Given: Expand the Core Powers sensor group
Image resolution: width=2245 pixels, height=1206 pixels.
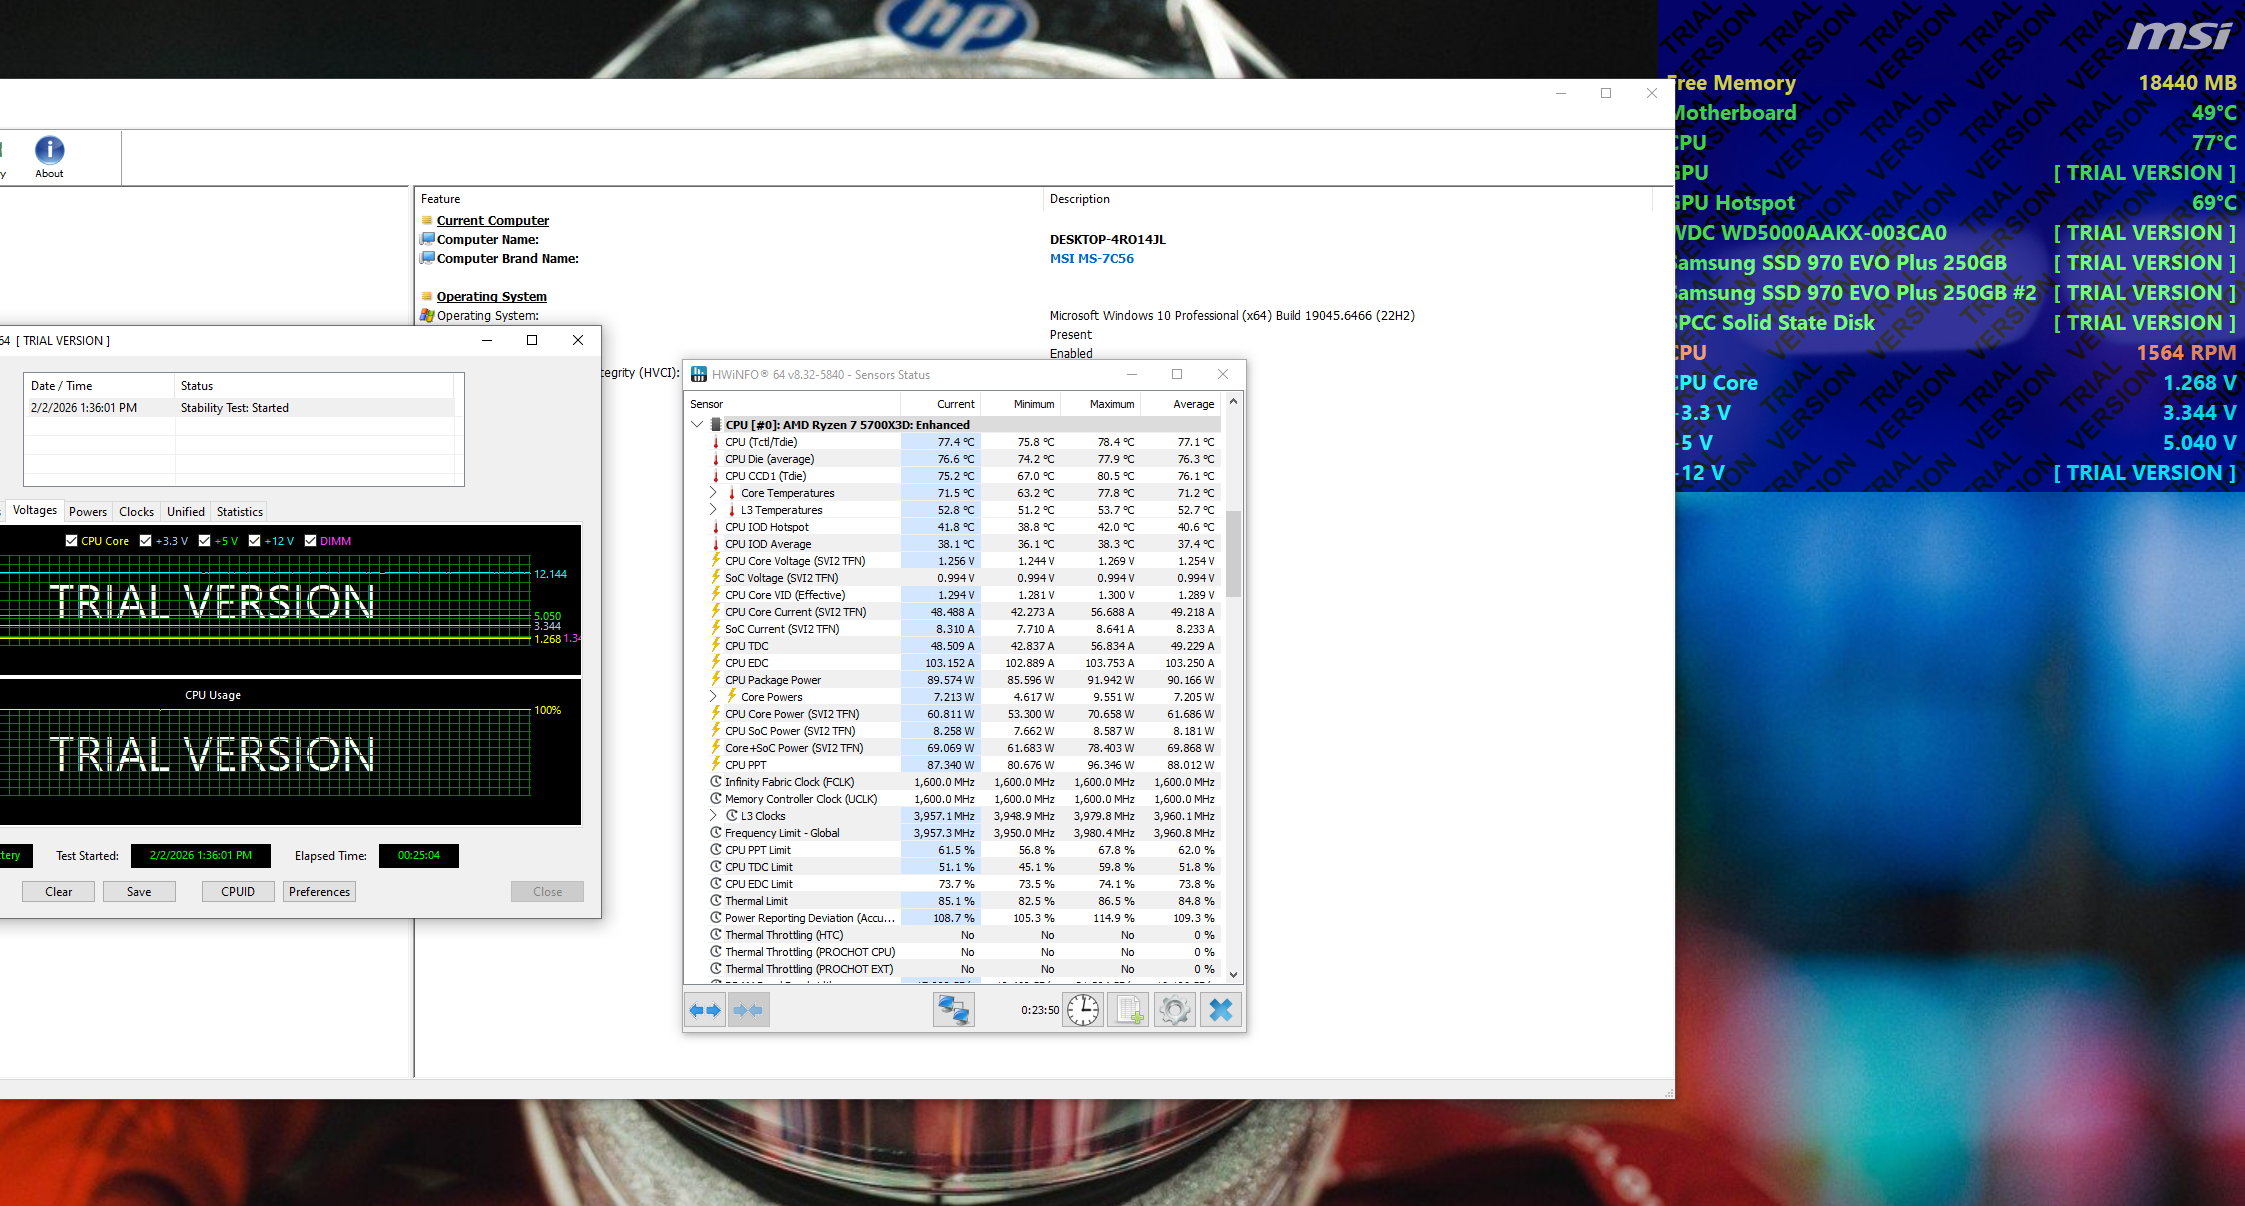Looking at the screenshot, I should (713, 697).
